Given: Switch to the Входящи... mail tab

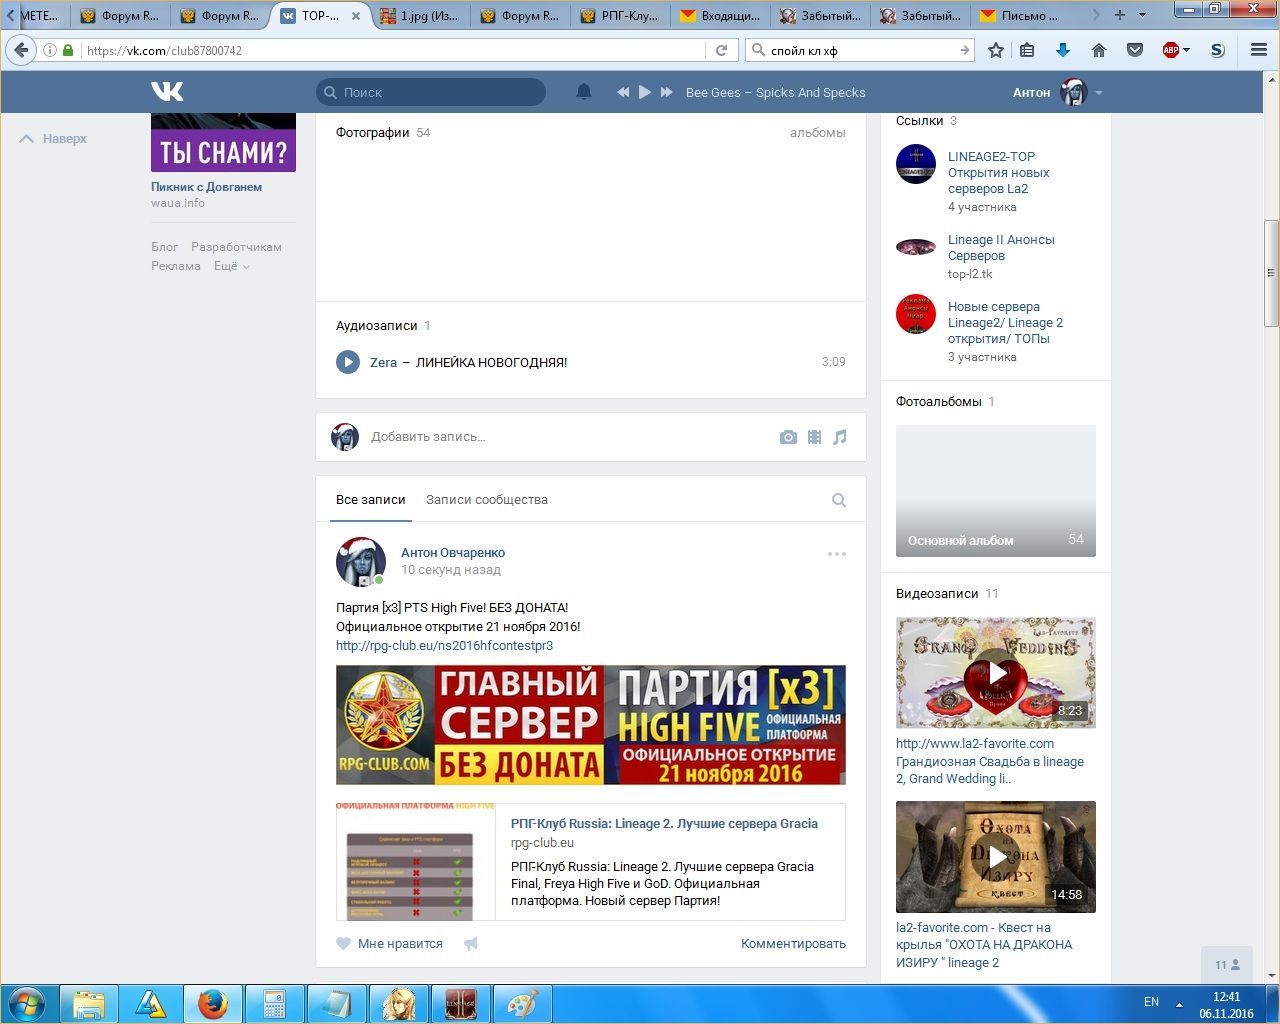Looking at the screenshot, I should (721, 15).
